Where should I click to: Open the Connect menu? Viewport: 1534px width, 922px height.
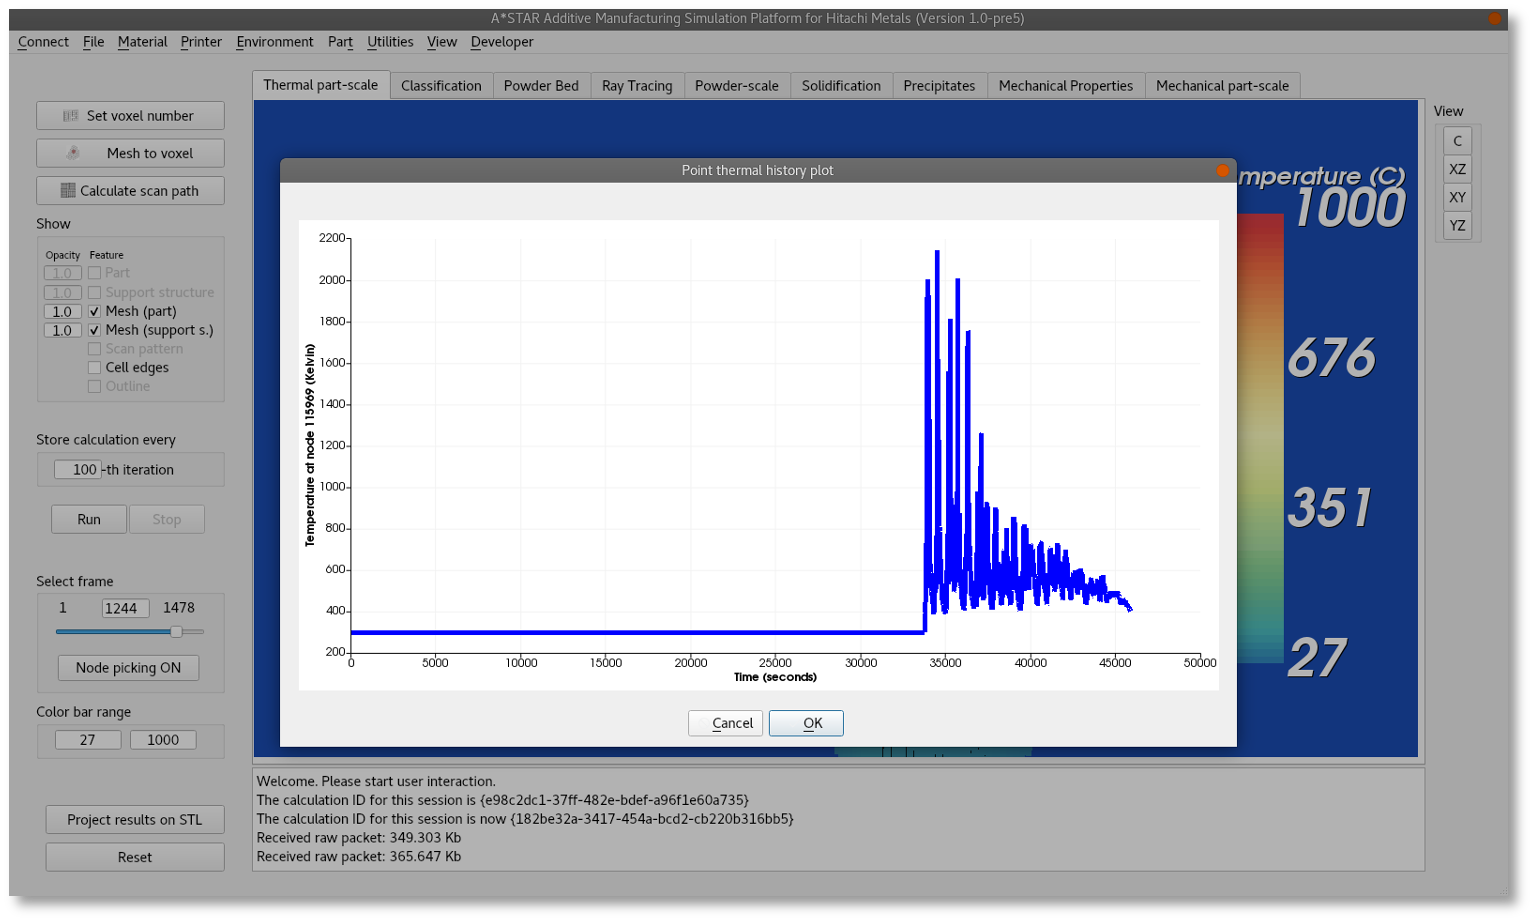43,42
